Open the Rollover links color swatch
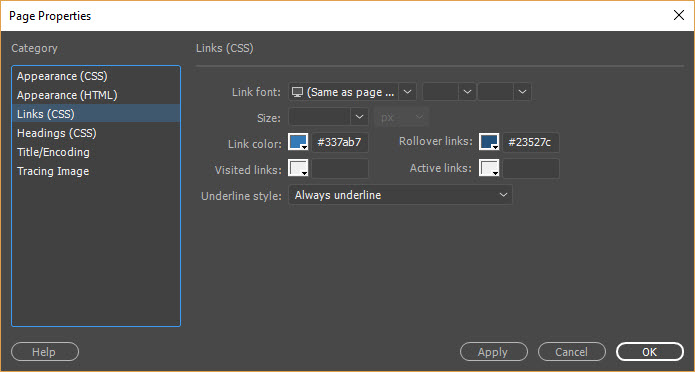 (489, 142)
